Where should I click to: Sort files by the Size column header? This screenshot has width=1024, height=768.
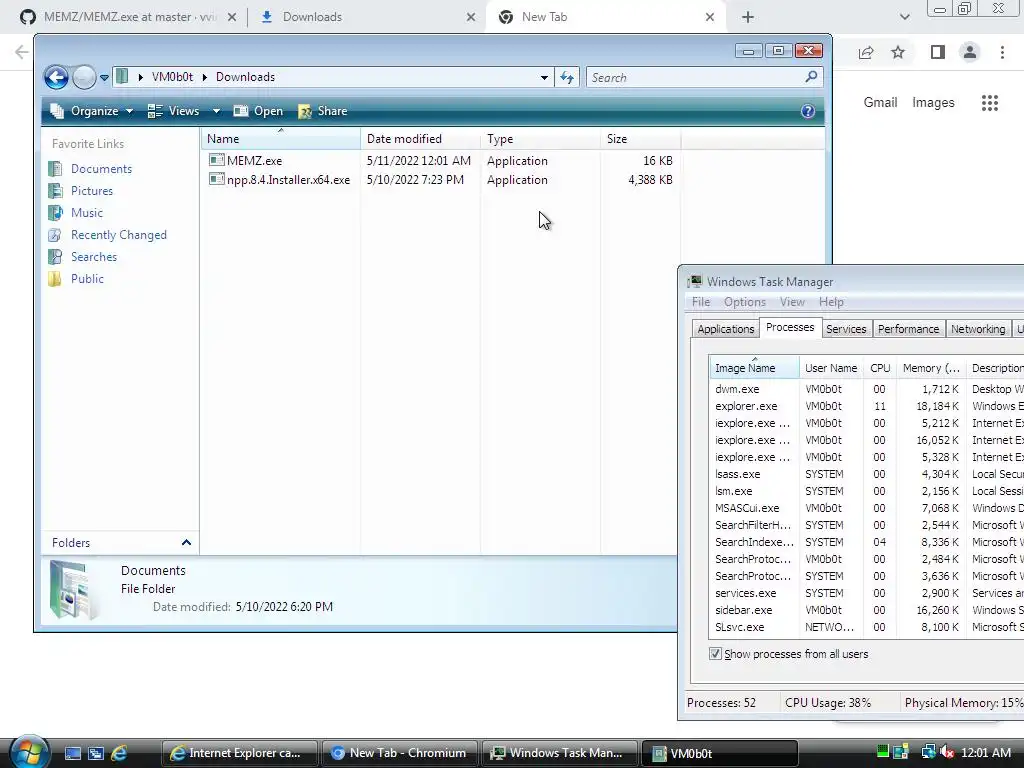640,138
